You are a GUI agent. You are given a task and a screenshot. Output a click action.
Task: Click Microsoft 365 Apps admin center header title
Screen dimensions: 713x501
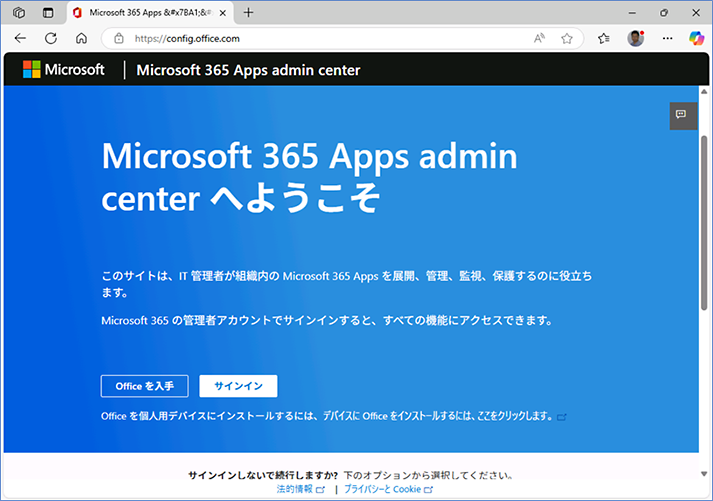(248, 70)
